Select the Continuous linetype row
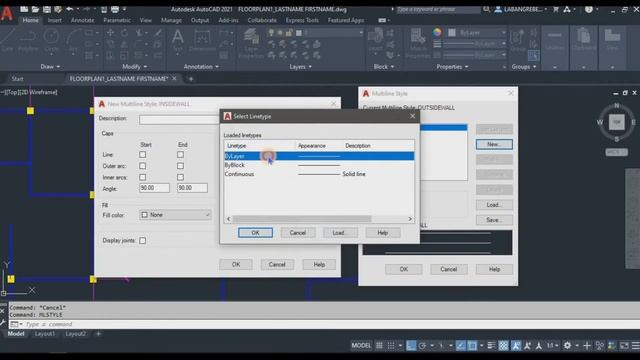This screenshot has height=360, width=640. (x=319, y=174)
